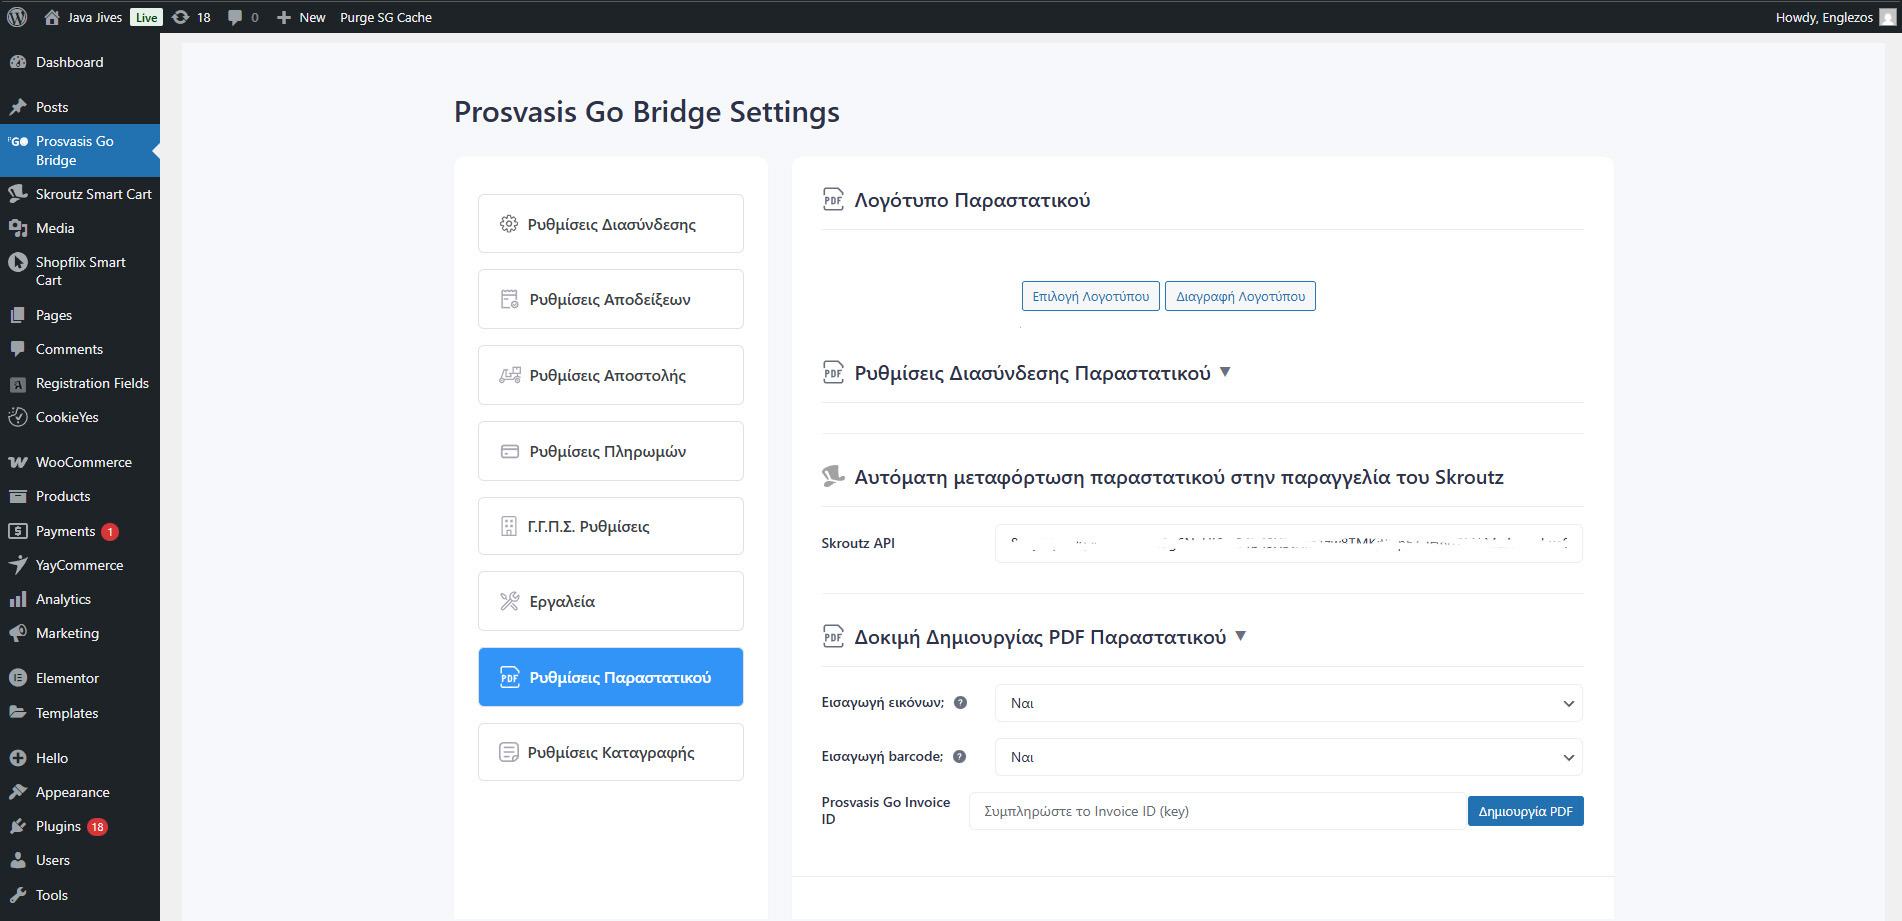Collapse Δοκιμή Δημιουργίας PDF Παραστατικού arrow
Viewport: 1902px width, 921px height.
[x=1240, y=636]
